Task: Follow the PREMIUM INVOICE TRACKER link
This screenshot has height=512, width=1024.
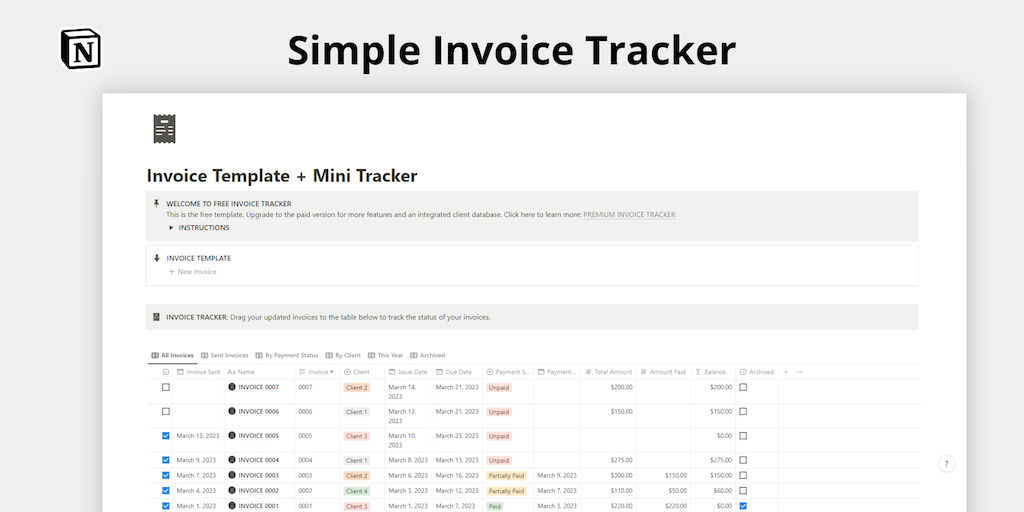Action: click(629, 215)
